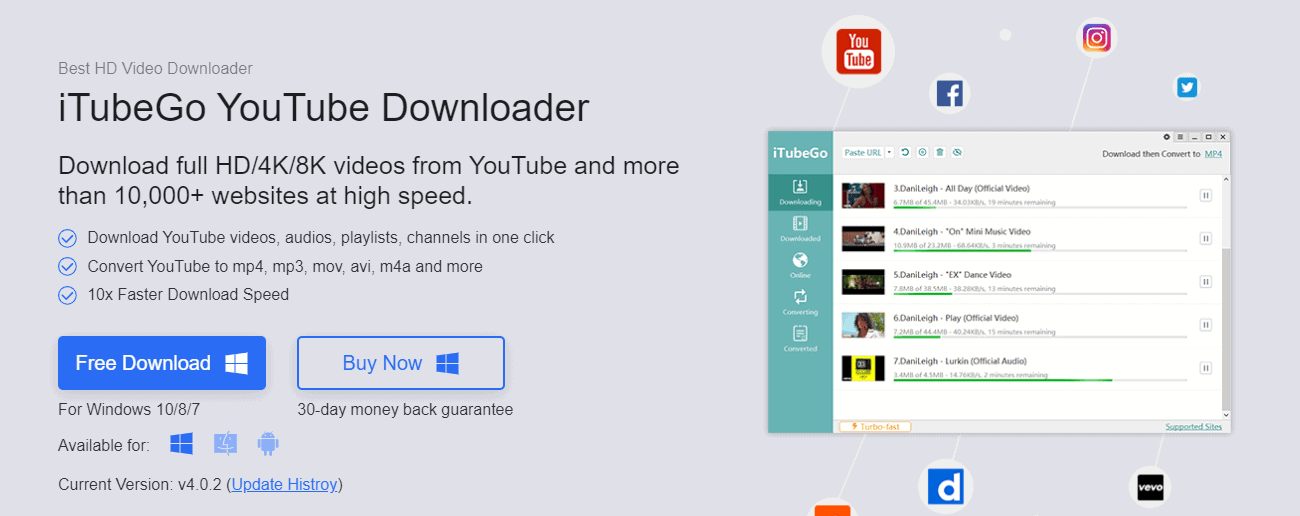Image resolution: width=1300 pixels, height=516 pixels.
Task: Click the thumbnail of "Lurkin (Official Audio)"
Action: point(863,368)
